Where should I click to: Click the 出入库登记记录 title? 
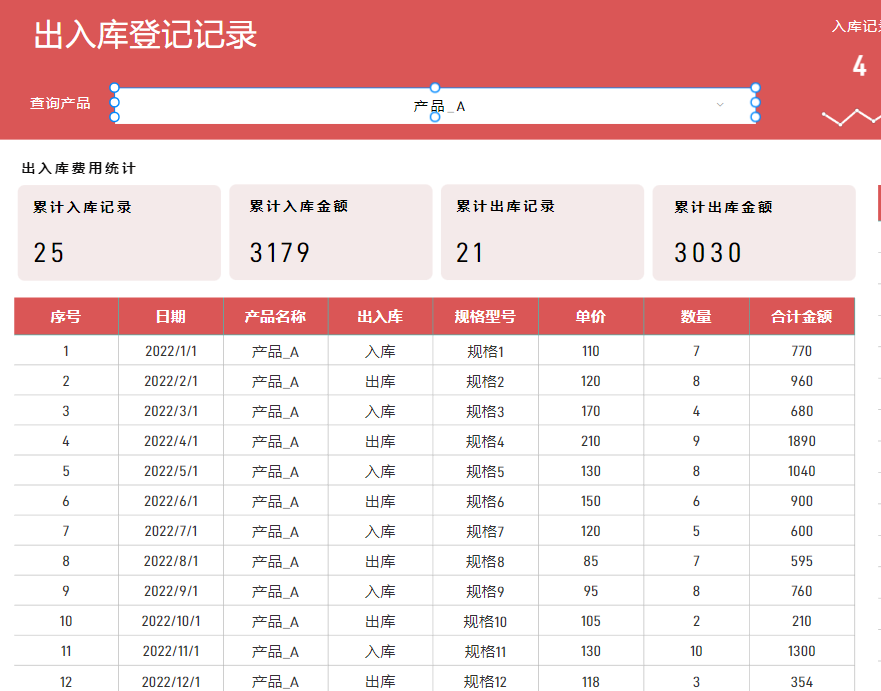pyautogui.click(x=146, y=35)
